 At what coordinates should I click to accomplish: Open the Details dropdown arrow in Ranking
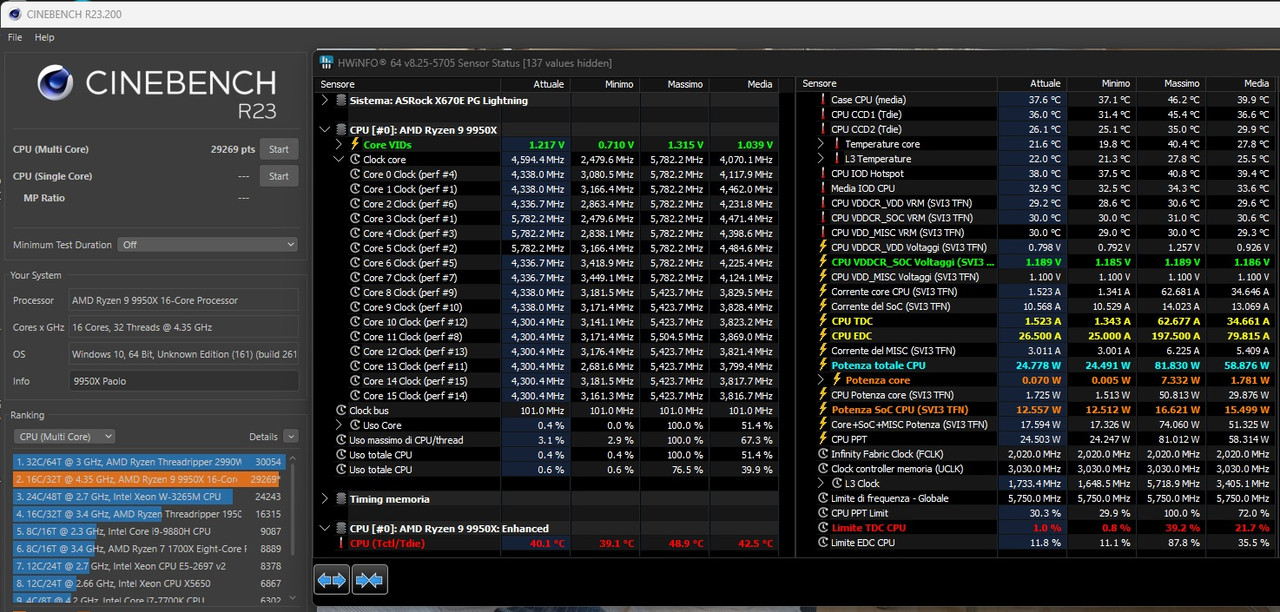tap(290, 436)
